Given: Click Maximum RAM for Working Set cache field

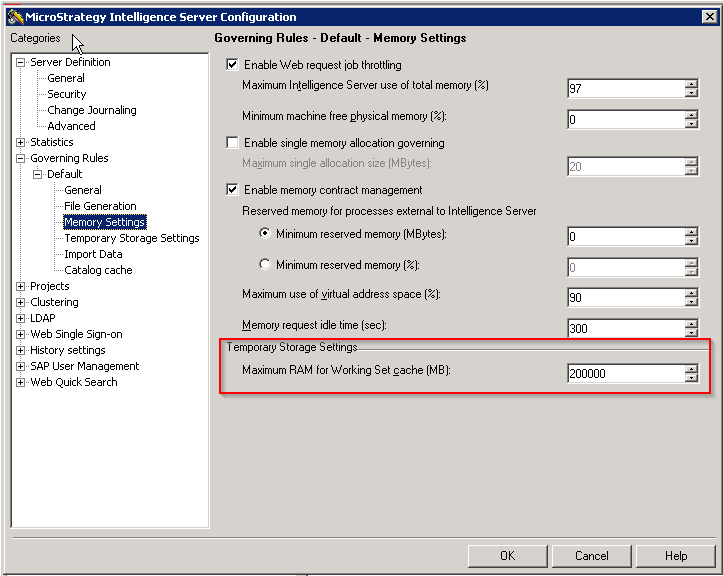Looking at the screenshot, I should [x=624, y=374].
